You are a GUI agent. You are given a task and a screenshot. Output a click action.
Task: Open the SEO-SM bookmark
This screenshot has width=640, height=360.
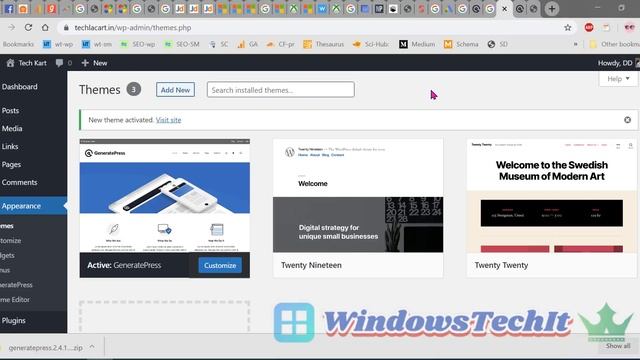point(182,44)
